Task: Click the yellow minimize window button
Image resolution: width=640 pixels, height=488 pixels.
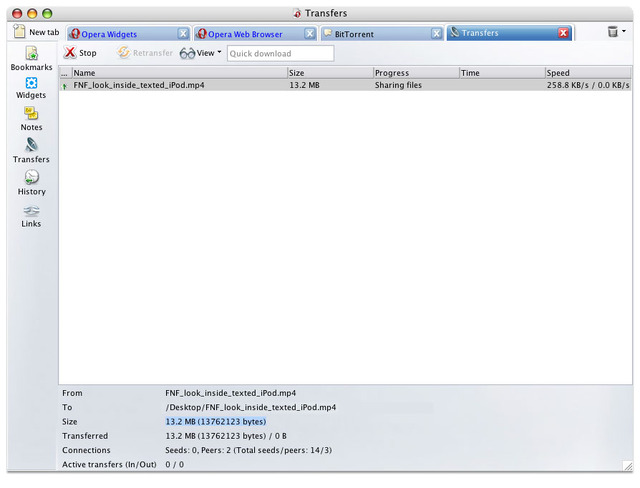Action: [x=32, y=13]
